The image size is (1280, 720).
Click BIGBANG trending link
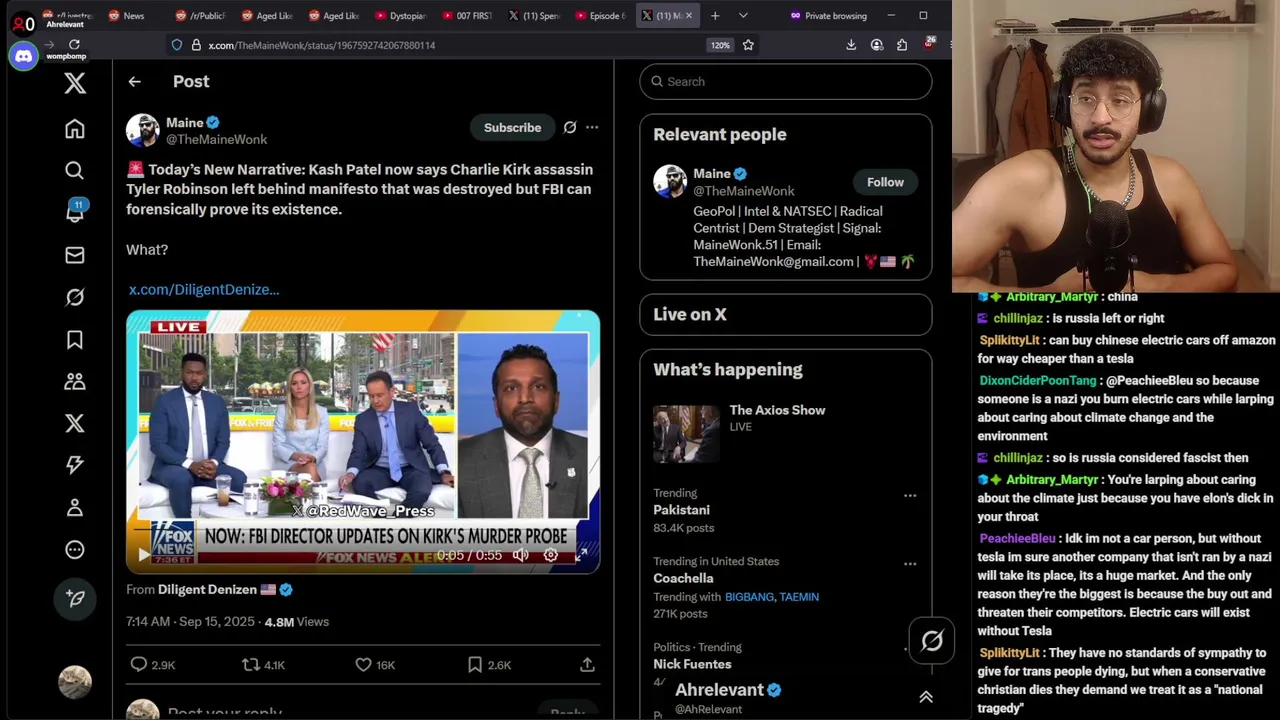(x=749, y=597)
